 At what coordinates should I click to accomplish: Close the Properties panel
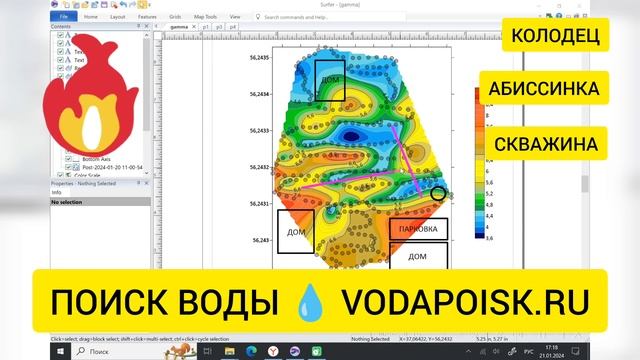(x=147, y=183)
